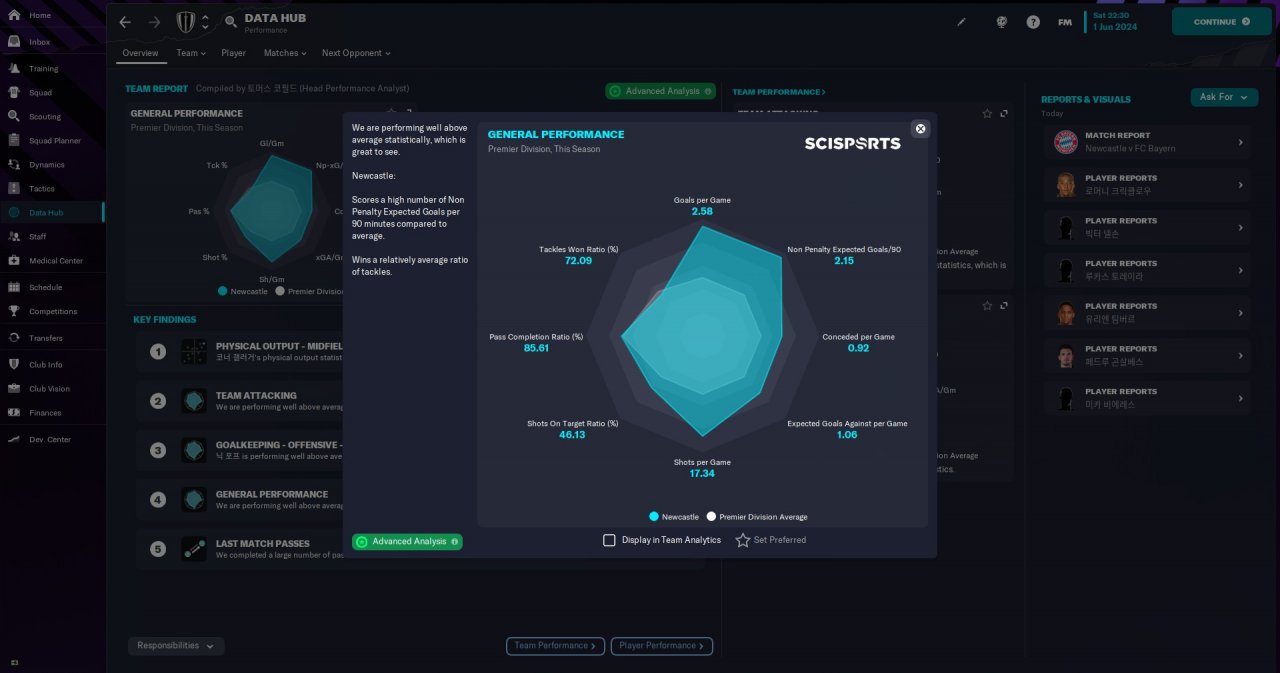Click the search magnifier icon
1280x673 pixels.
click(x=231, y=21)
